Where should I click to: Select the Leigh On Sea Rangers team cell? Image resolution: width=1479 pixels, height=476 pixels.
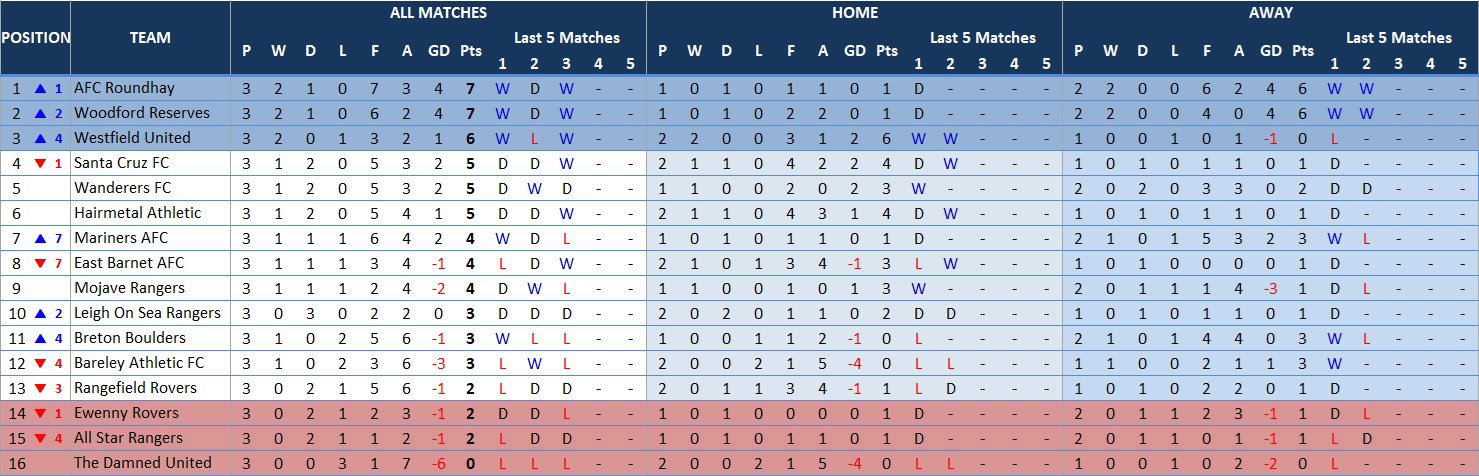click(150, 313)
